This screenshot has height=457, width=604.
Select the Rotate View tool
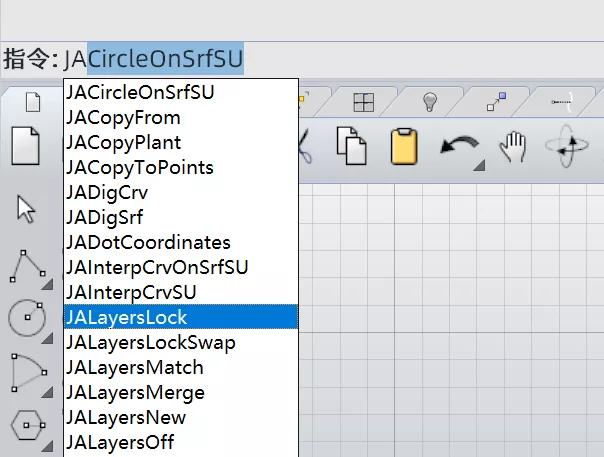click(566, 146)
